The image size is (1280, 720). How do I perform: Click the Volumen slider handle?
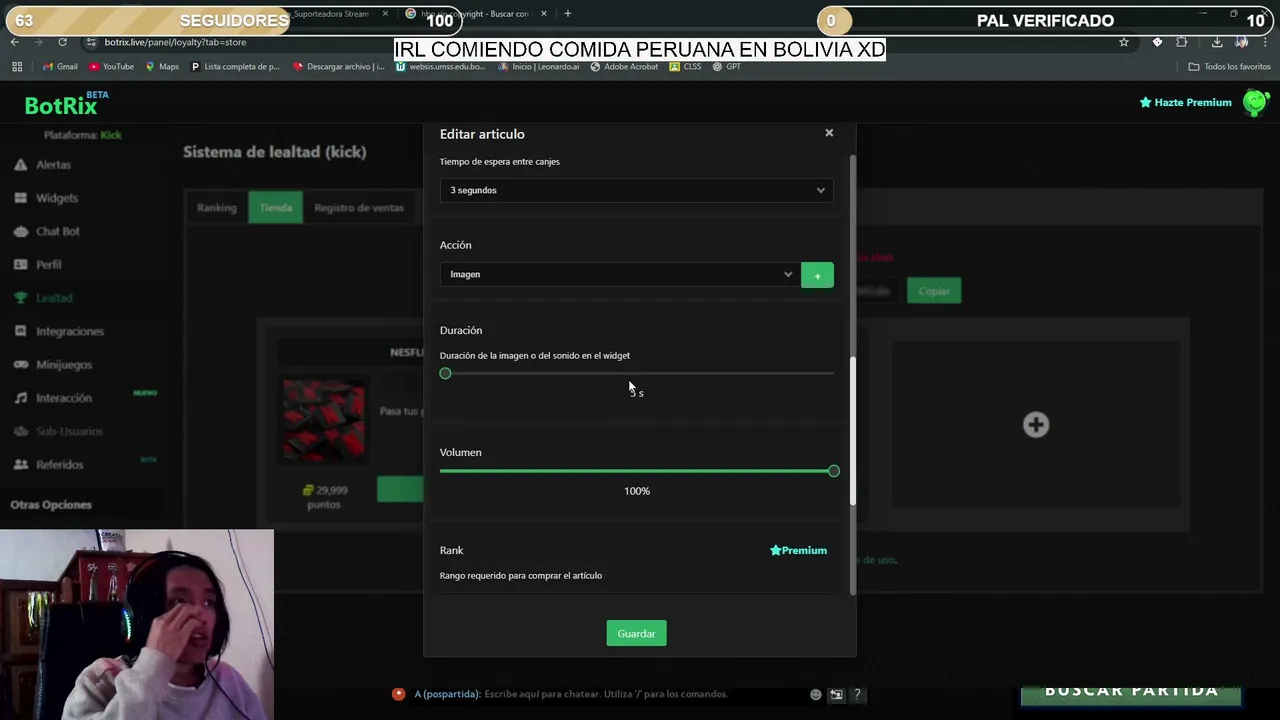(x=834, y=471)
